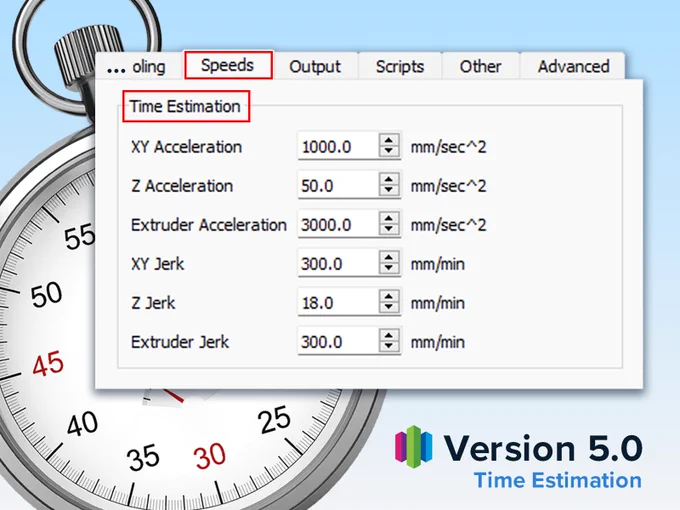Switch to the Speeds tab
680x510 pixels.
pyautogui.click(x=229, y=65)
